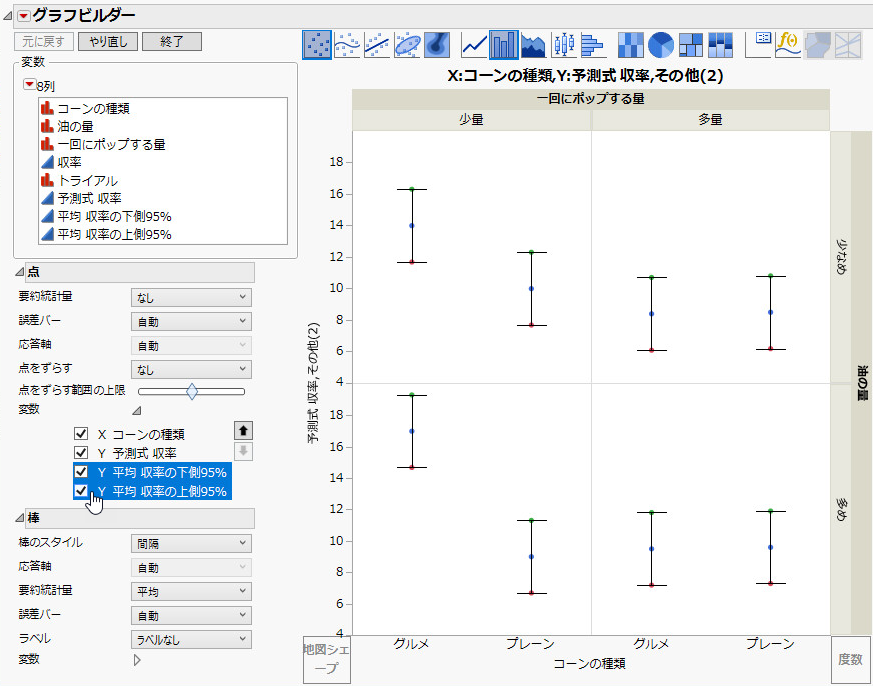Click the 多め row header
This screenshot has width=873, height=686.
click(x=841, y=509)
